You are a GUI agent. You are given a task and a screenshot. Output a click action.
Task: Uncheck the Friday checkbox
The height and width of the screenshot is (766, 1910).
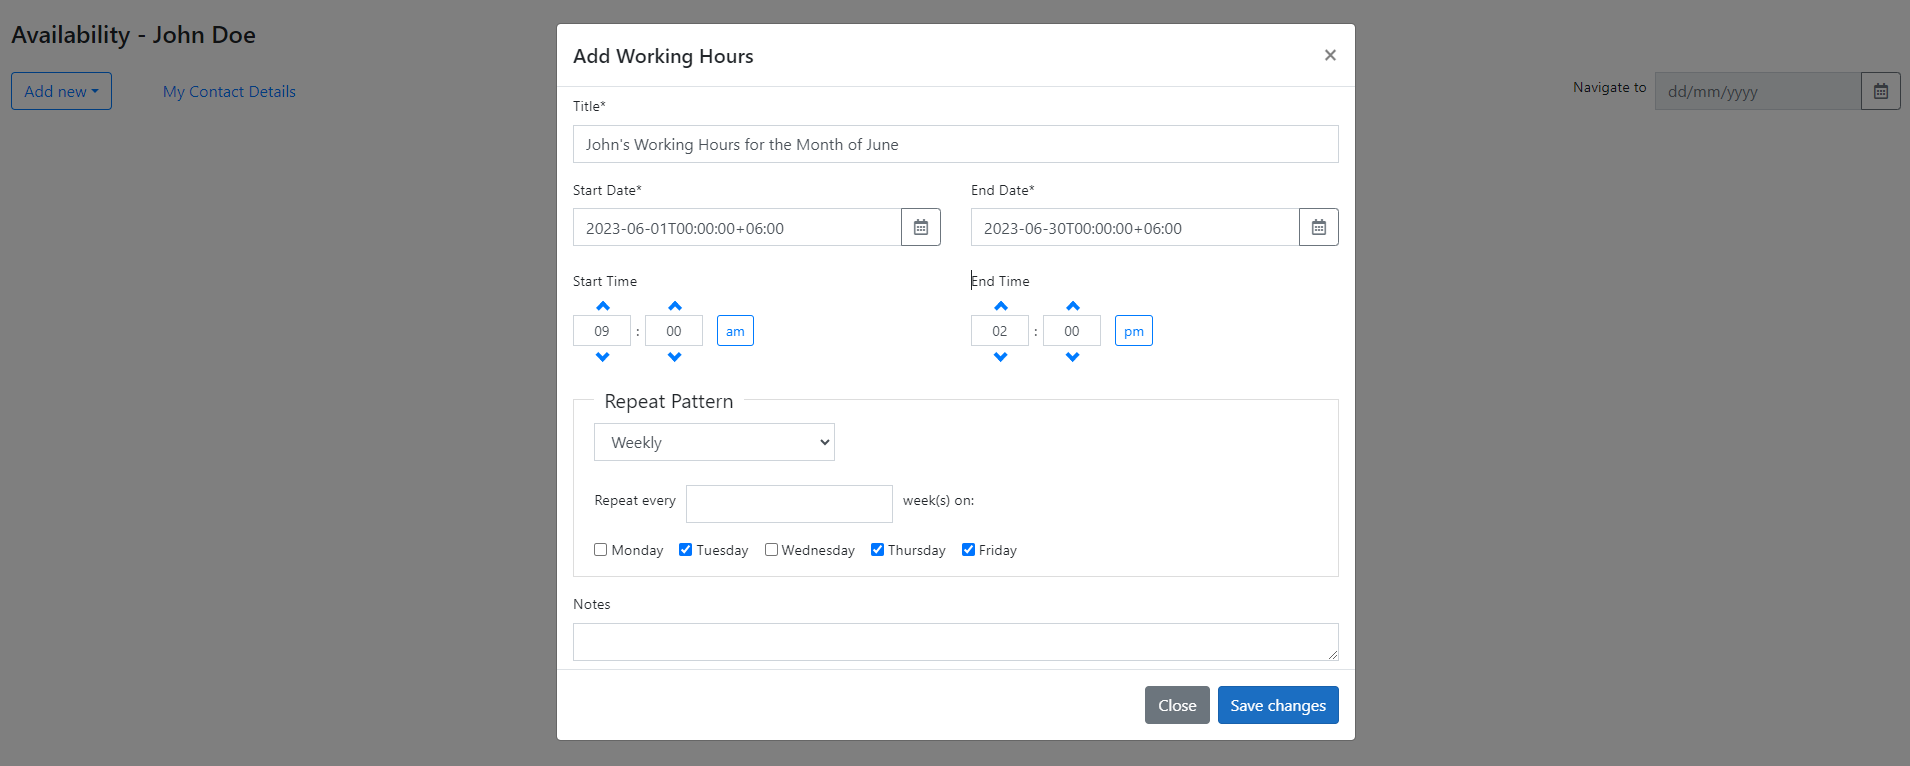tap(968, 549)
